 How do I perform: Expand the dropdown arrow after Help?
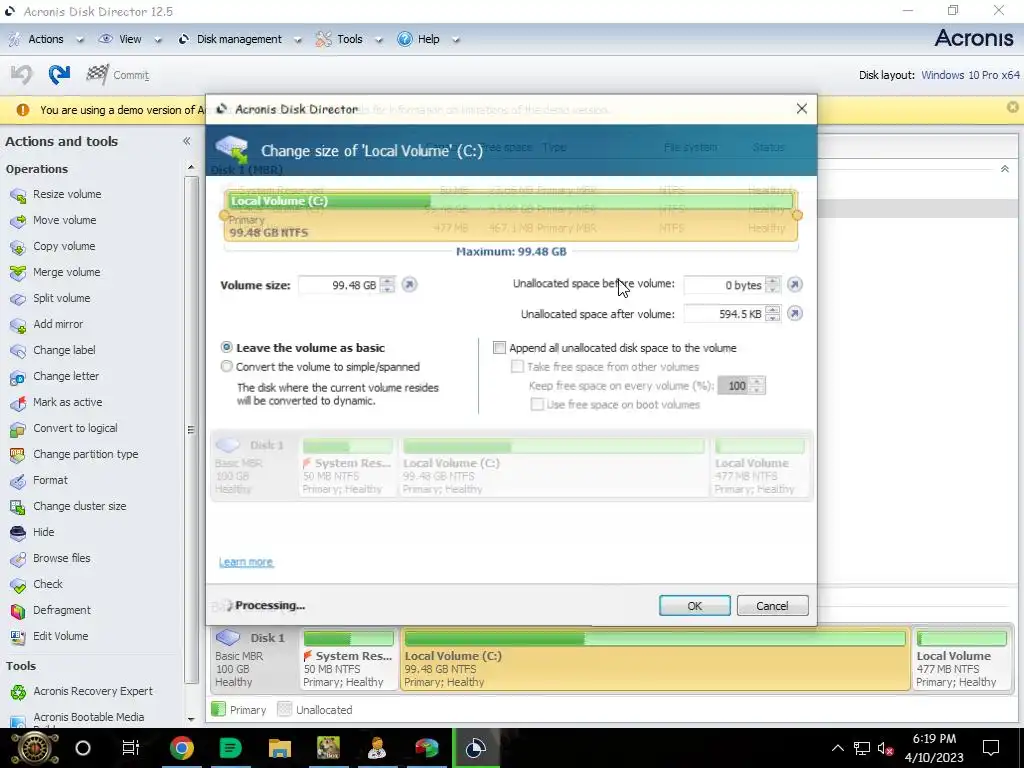456,40
